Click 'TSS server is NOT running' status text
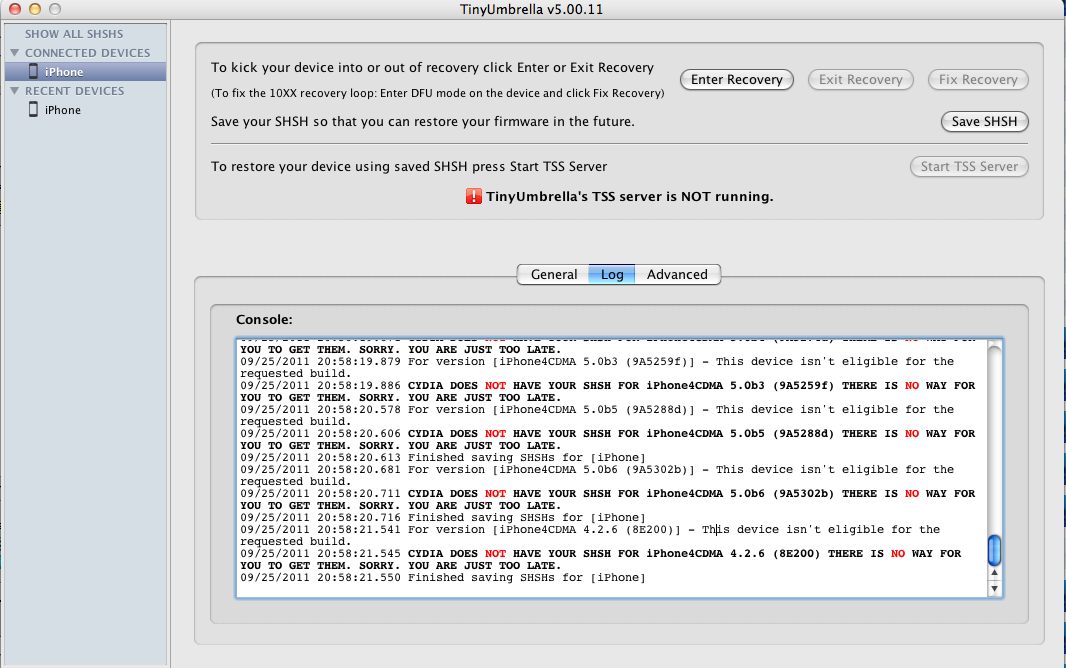 (x=630, y=196)
